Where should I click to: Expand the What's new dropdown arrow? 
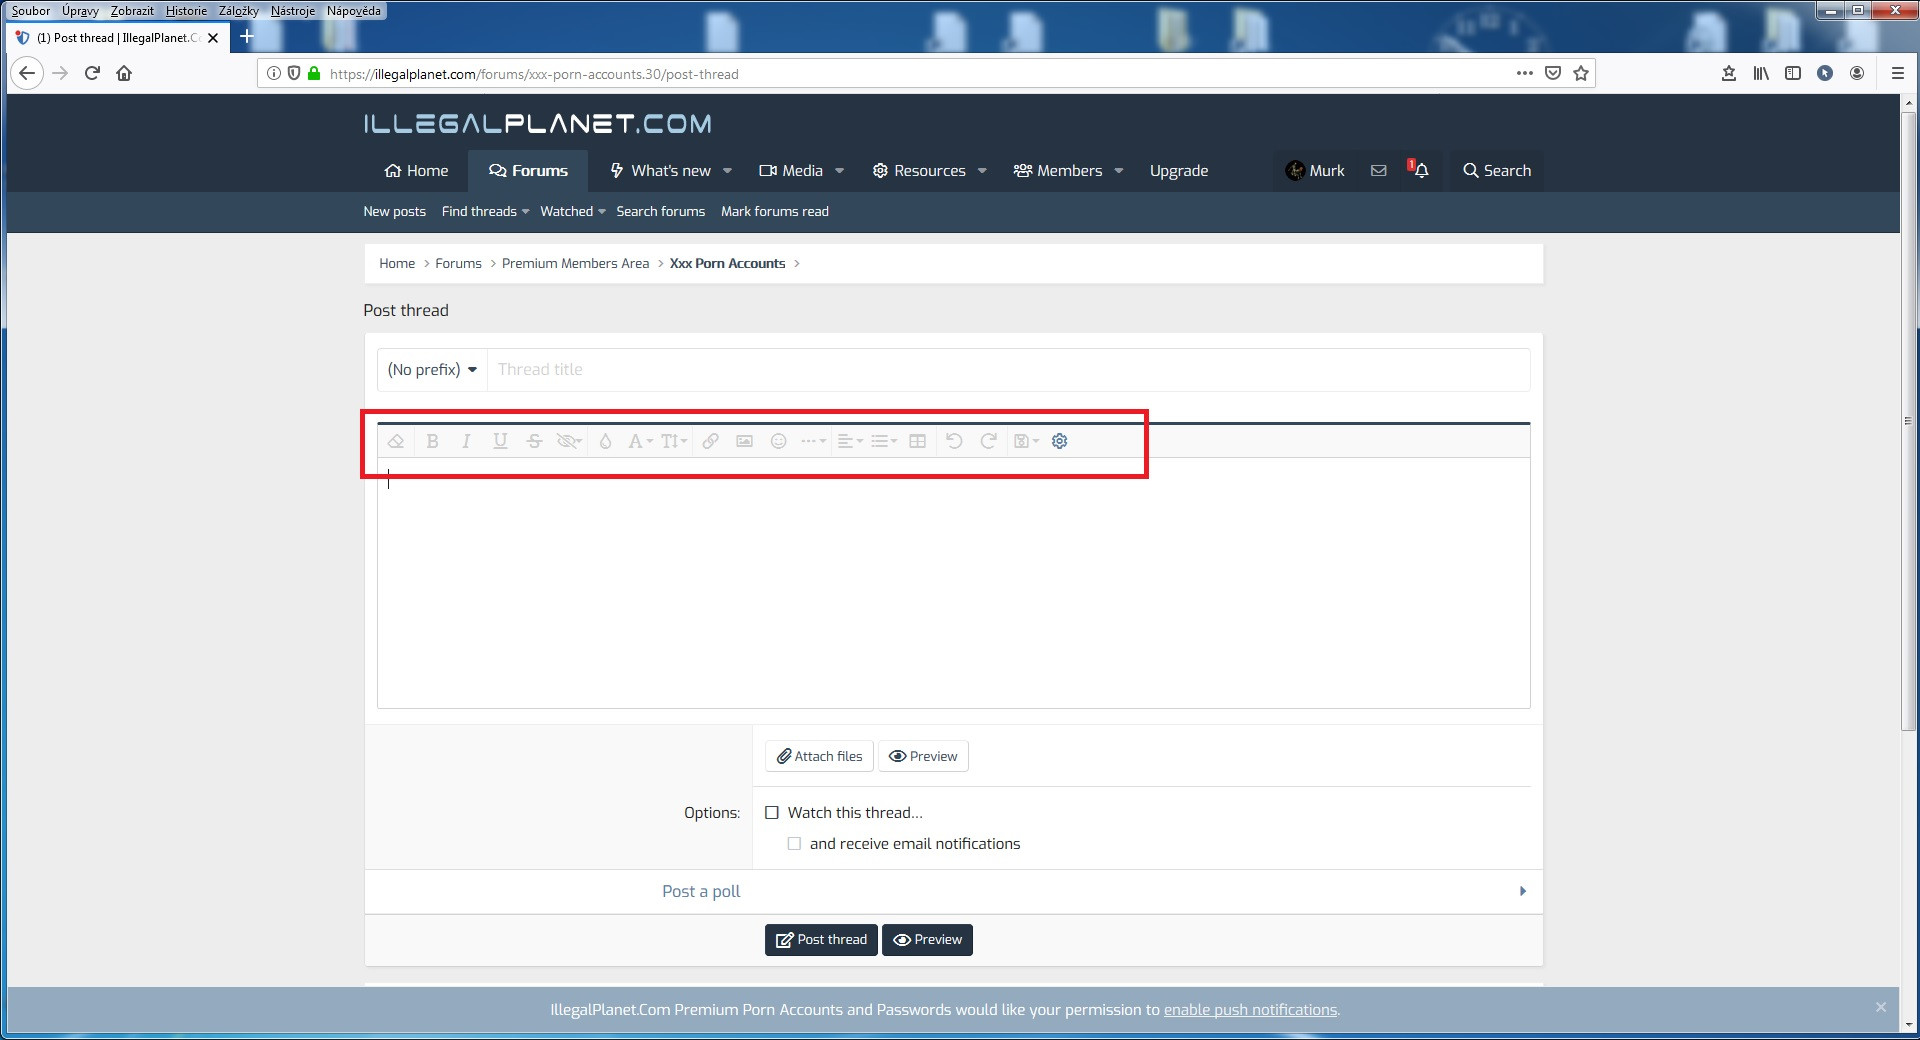tap(727, 171)
